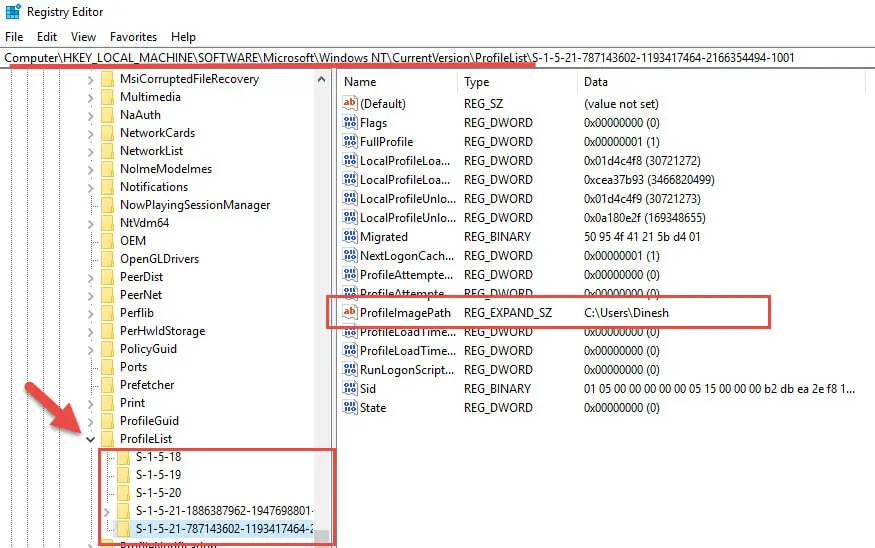Select the 50 95 4f 41 binary data

[x=642, y=237]
